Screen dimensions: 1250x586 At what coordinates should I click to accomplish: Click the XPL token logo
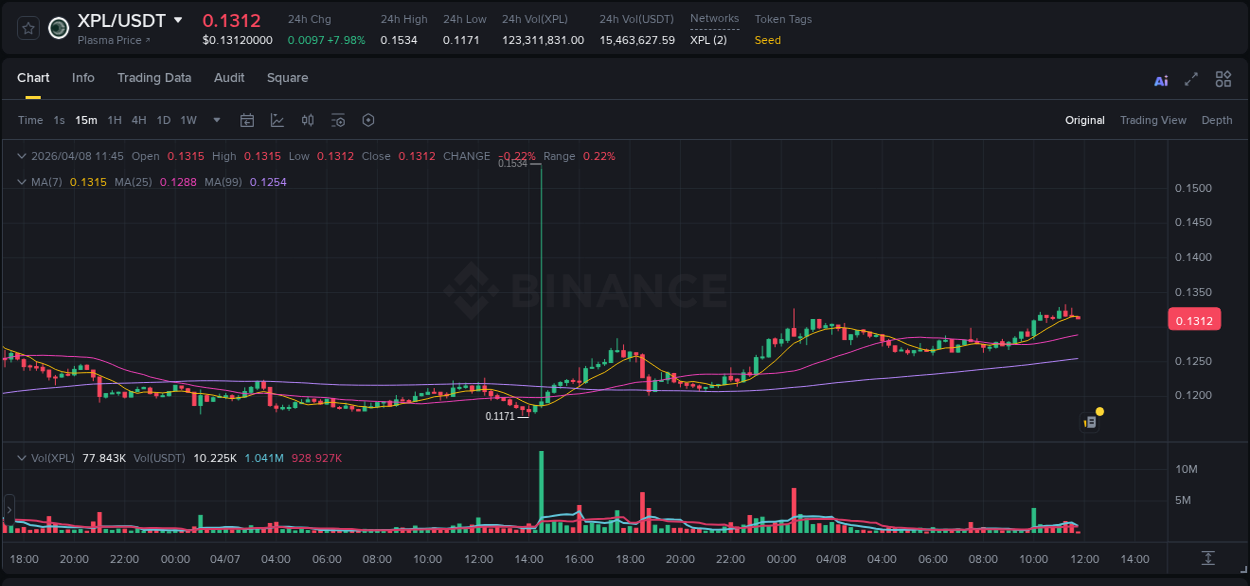(x=58, y=27)
